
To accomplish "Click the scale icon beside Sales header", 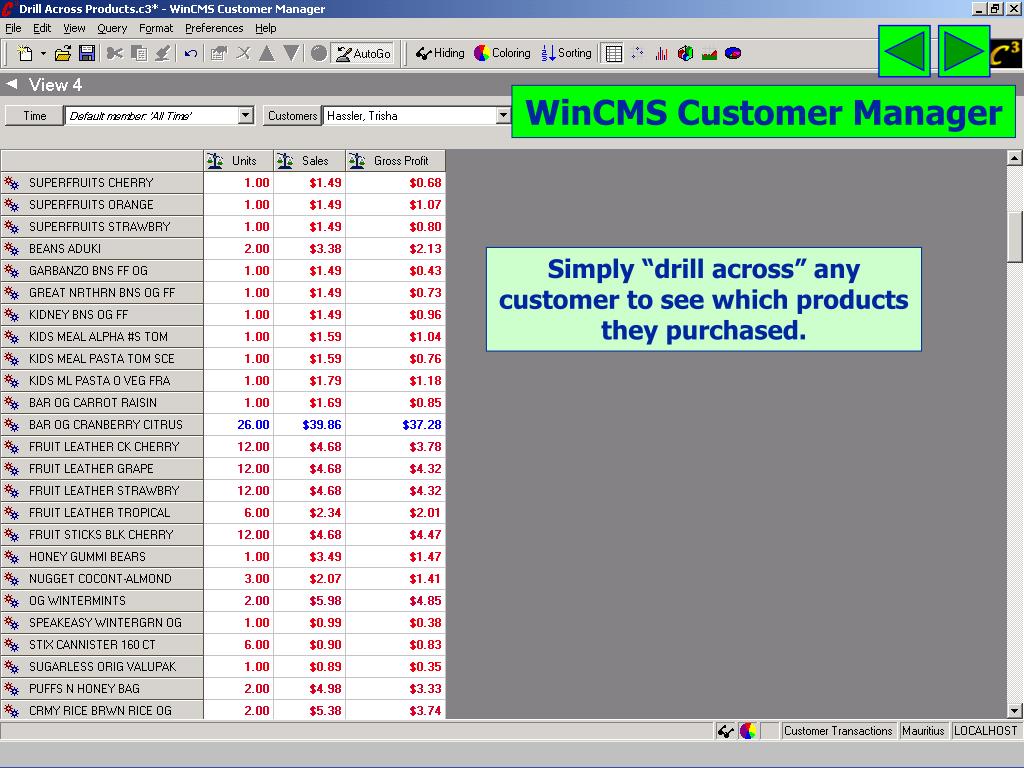I will pyautogui.click(x=285, y=161).
